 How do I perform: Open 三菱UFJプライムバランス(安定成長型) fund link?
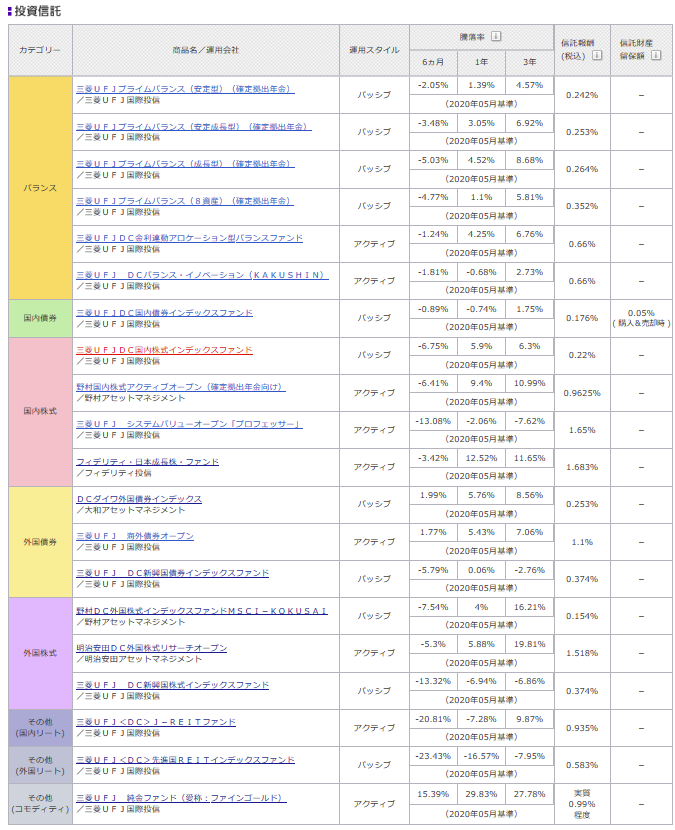pos(193,126)
